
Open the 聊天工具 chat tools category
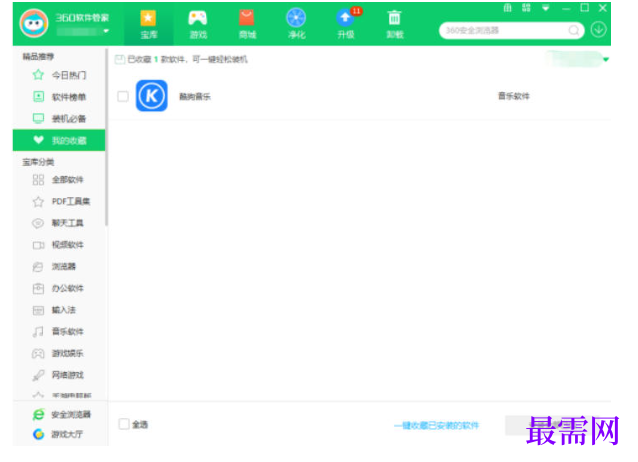[59, 223]
